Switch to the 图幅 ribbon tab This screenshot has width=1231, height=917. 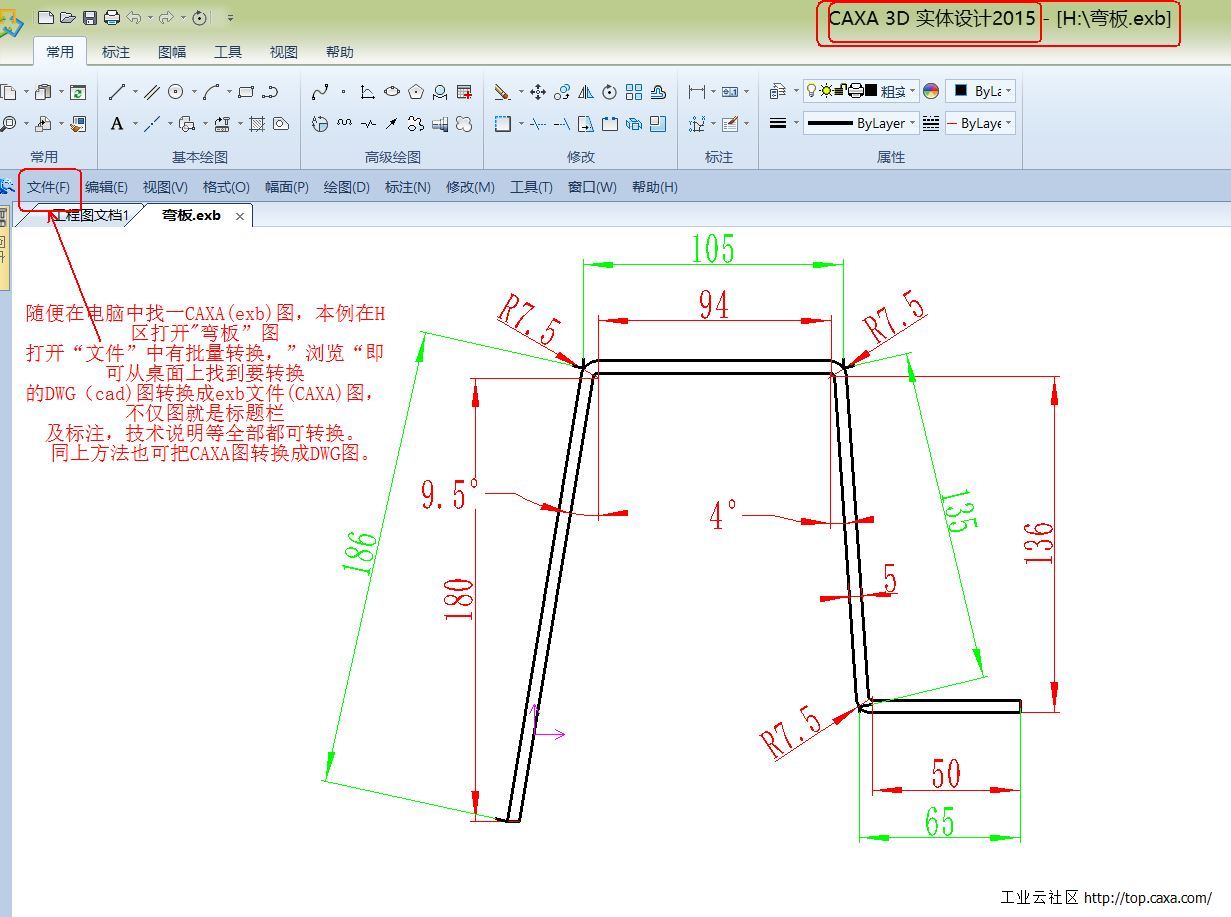(x=172, y=52)
